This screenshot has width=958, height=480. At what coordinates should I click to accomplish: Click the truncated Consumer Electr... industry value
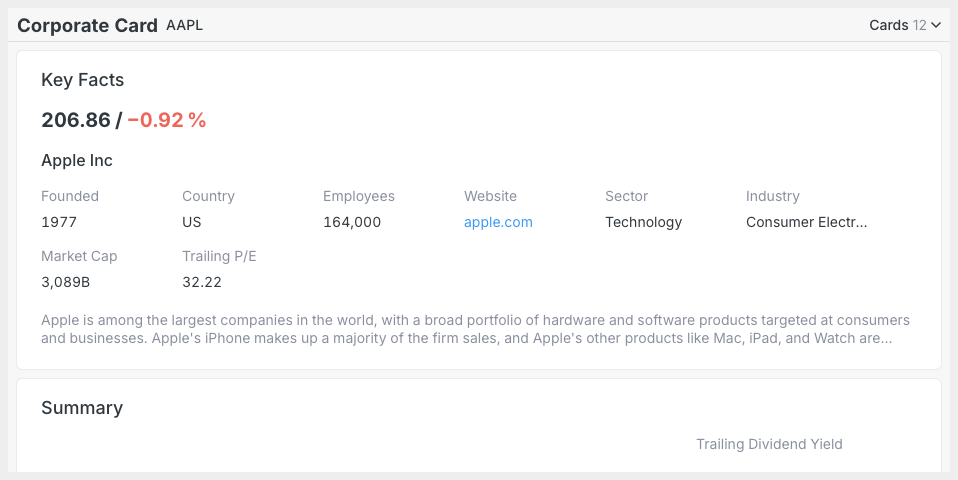[x=806, y=222]
